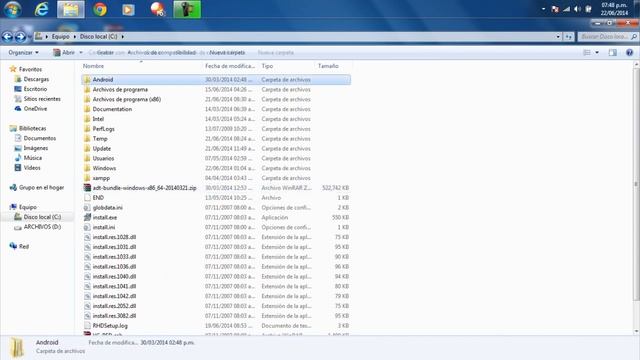Expand the arrow after Disco local (C:) breadcrumb
This screenshot has height=360, width=640.
coord(122,37)
